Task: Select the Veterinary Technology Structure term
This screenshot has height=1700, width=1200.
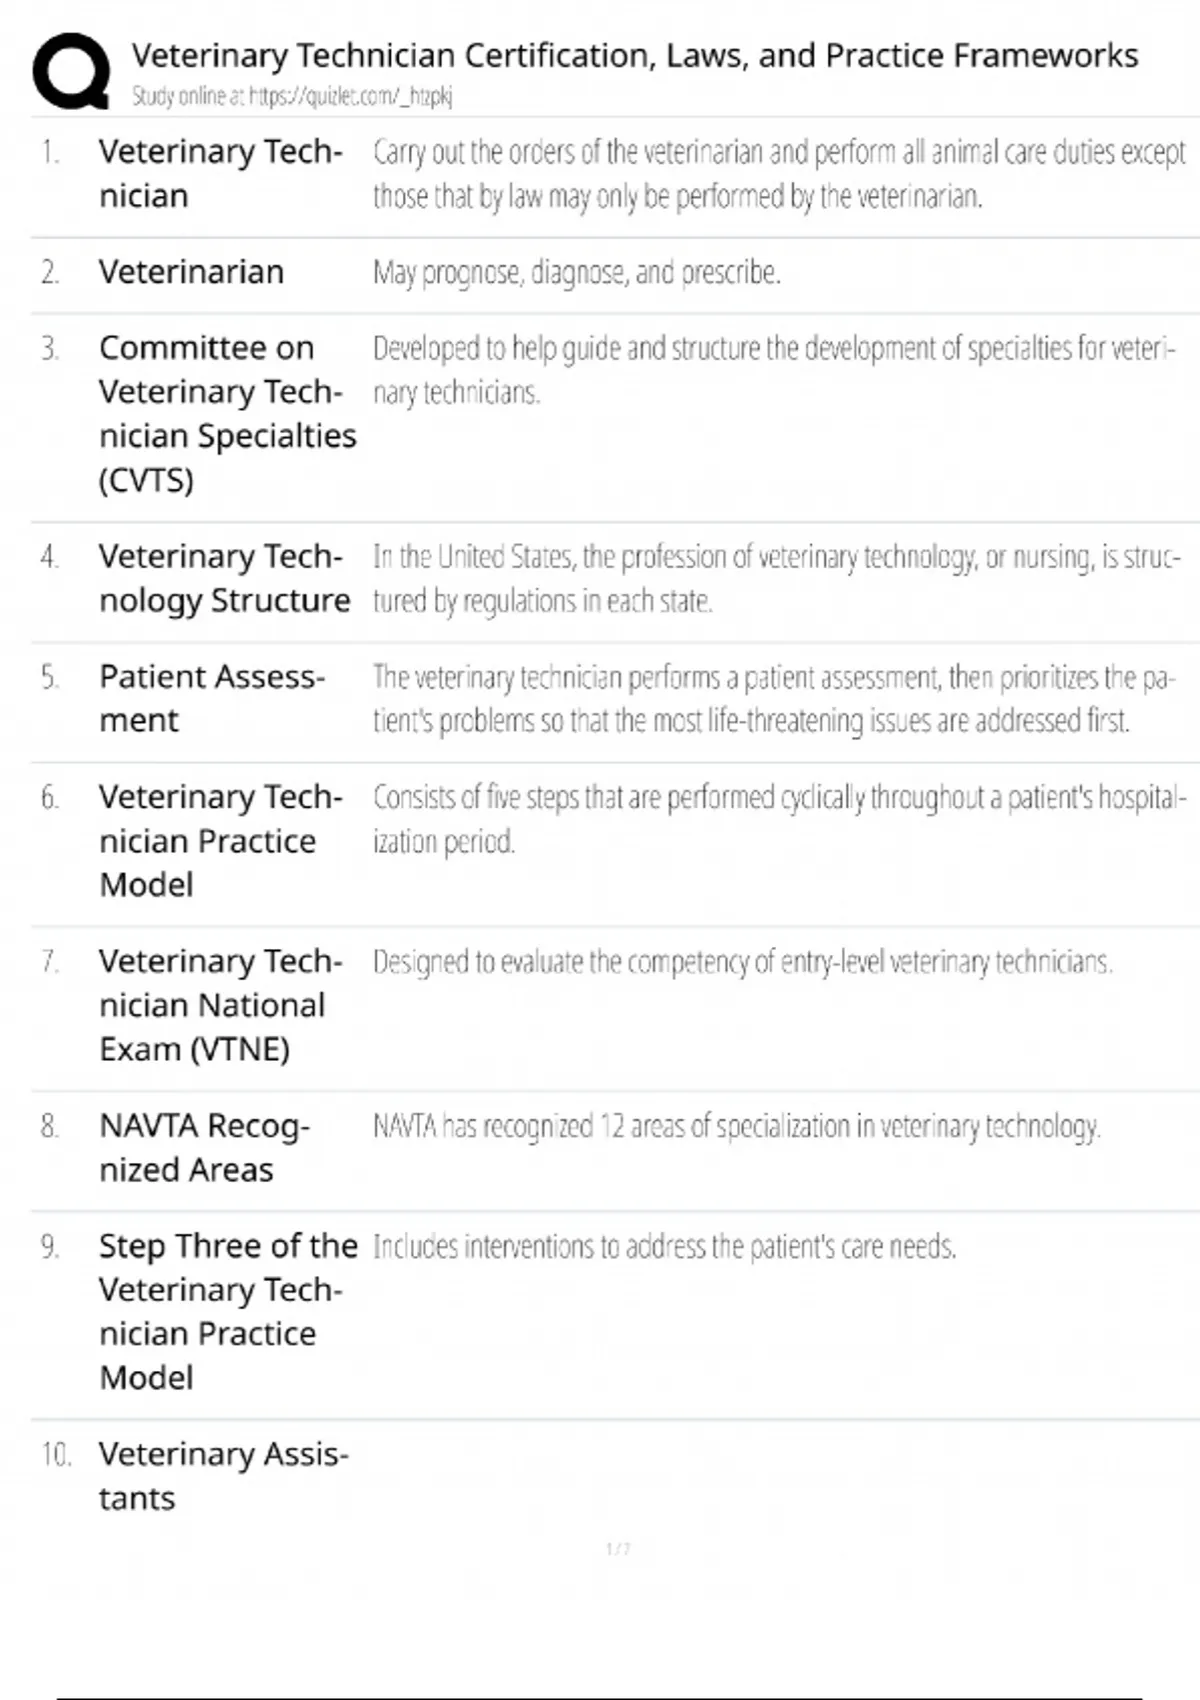Action: [x=225, y=578]
